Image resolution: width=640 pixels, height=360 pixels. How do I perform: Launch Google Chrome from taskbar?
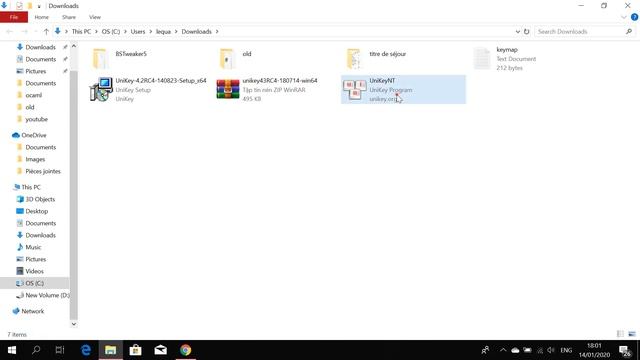click(x=185, y=350)
